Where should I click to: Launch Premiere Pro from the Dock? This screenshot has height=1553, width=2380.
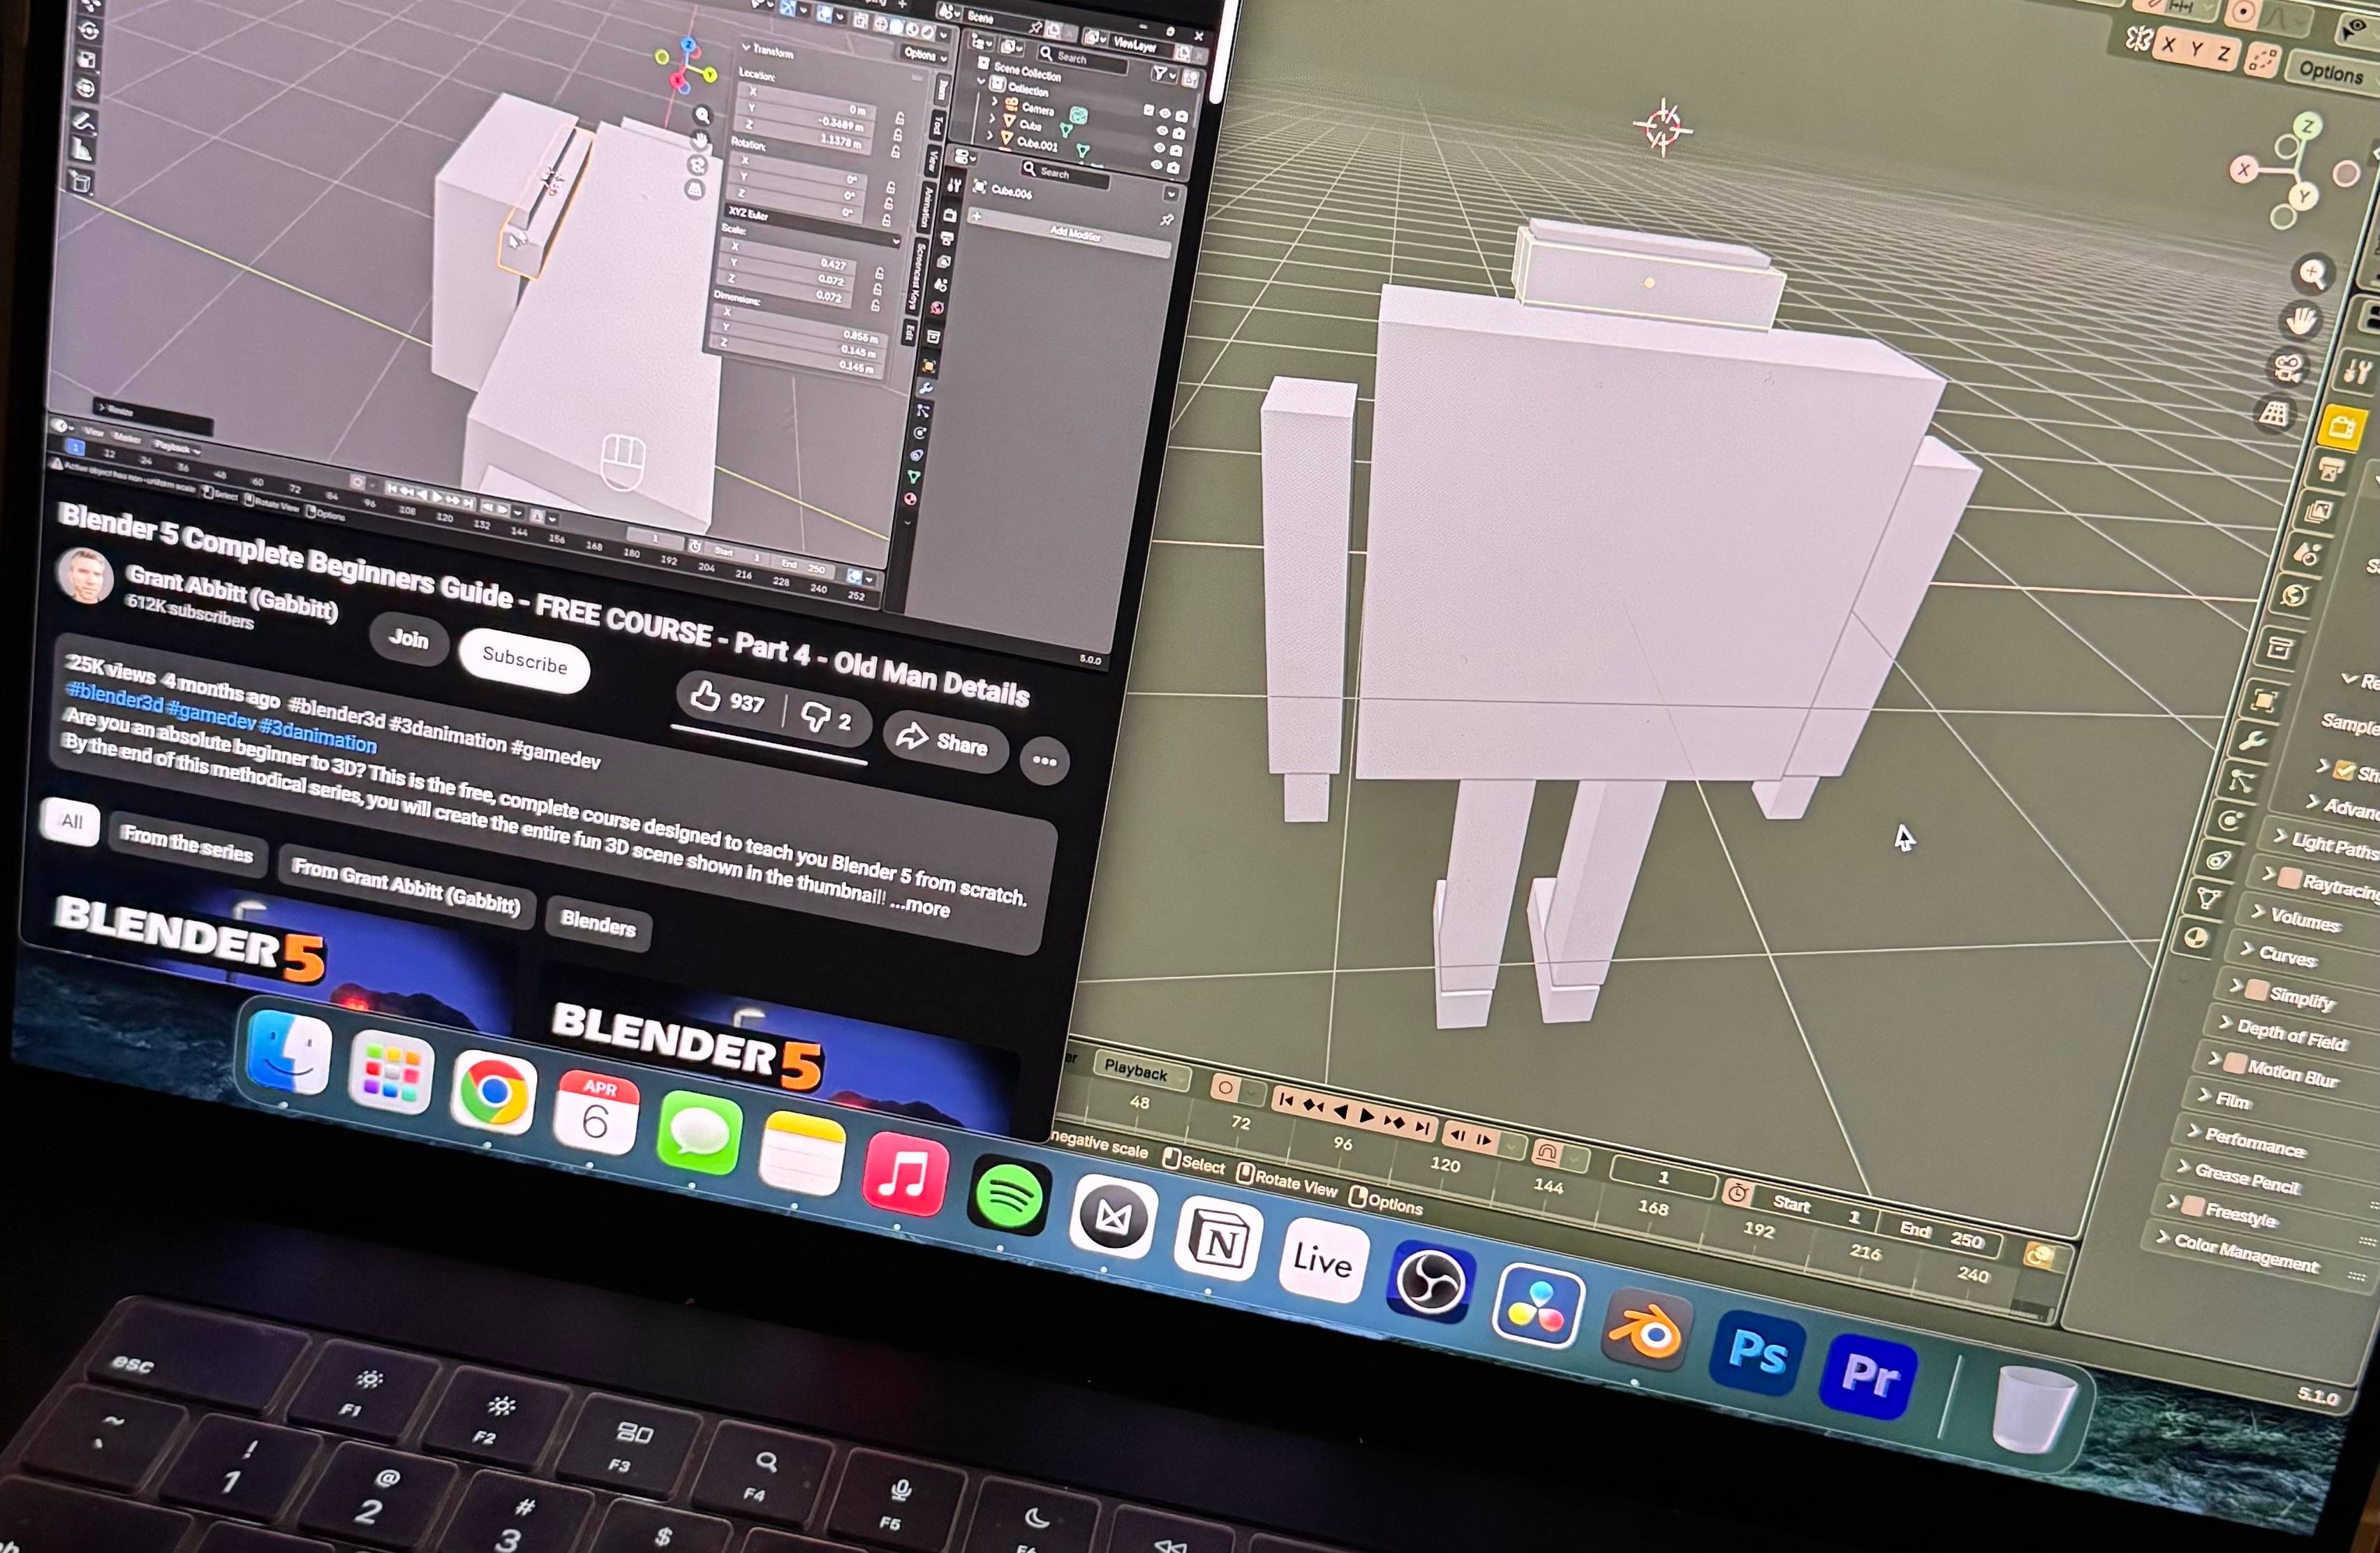(x=1868, y=1376)
